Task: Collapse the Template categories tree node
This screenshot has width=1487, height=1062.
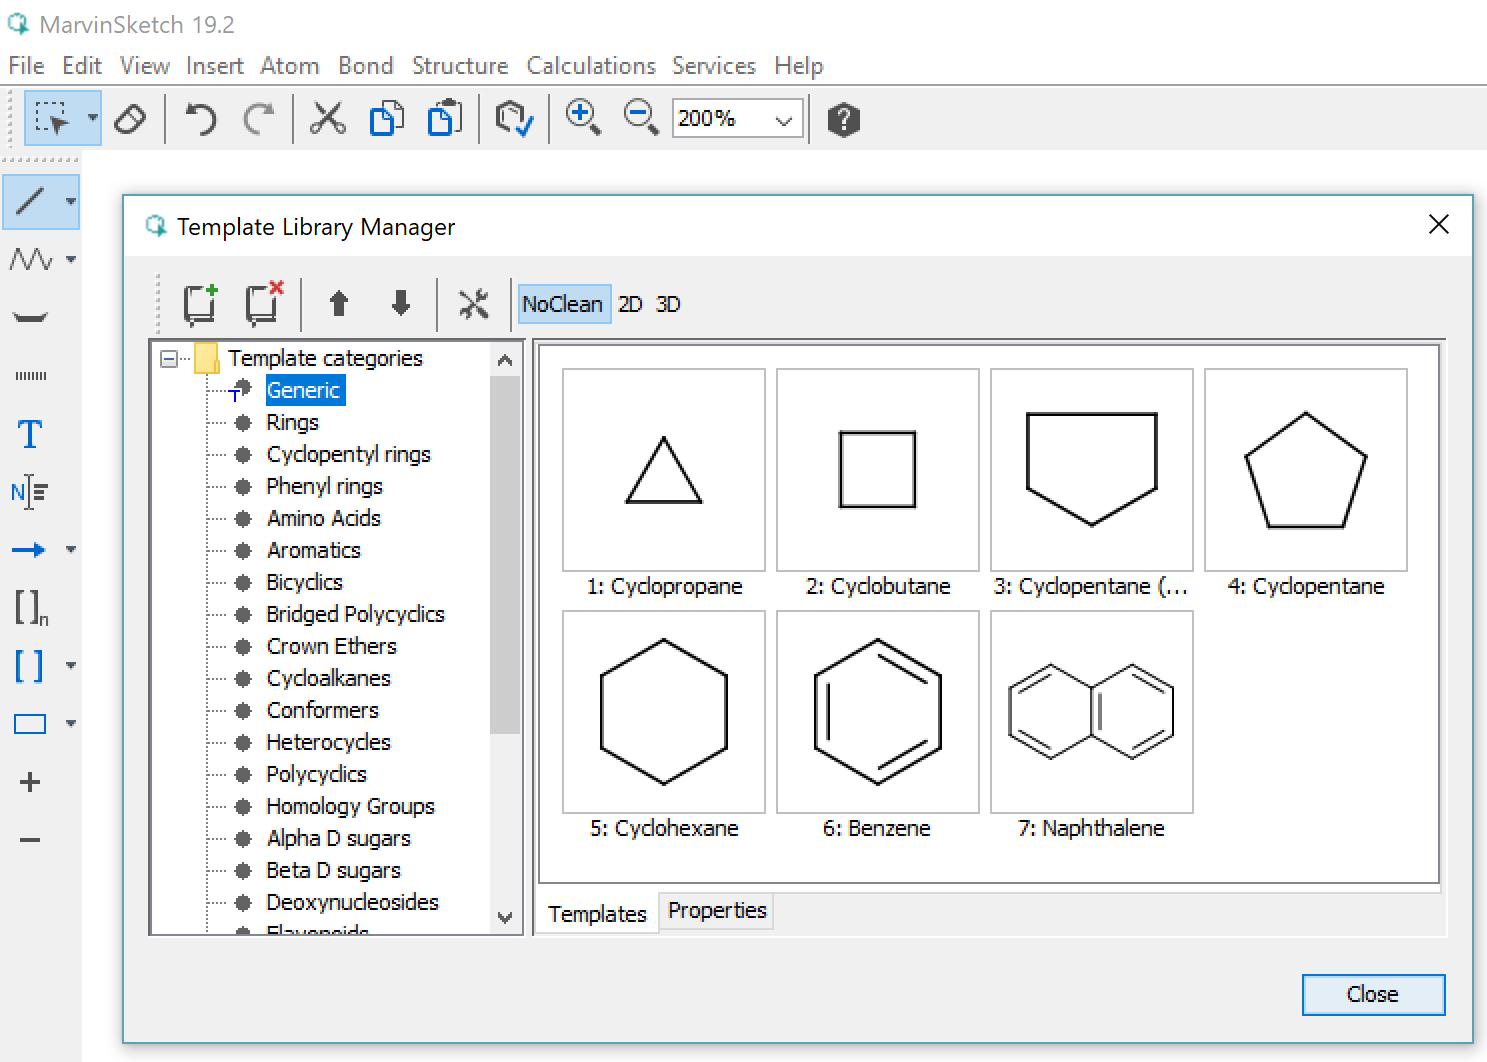Action: click(x=169, y=358)
